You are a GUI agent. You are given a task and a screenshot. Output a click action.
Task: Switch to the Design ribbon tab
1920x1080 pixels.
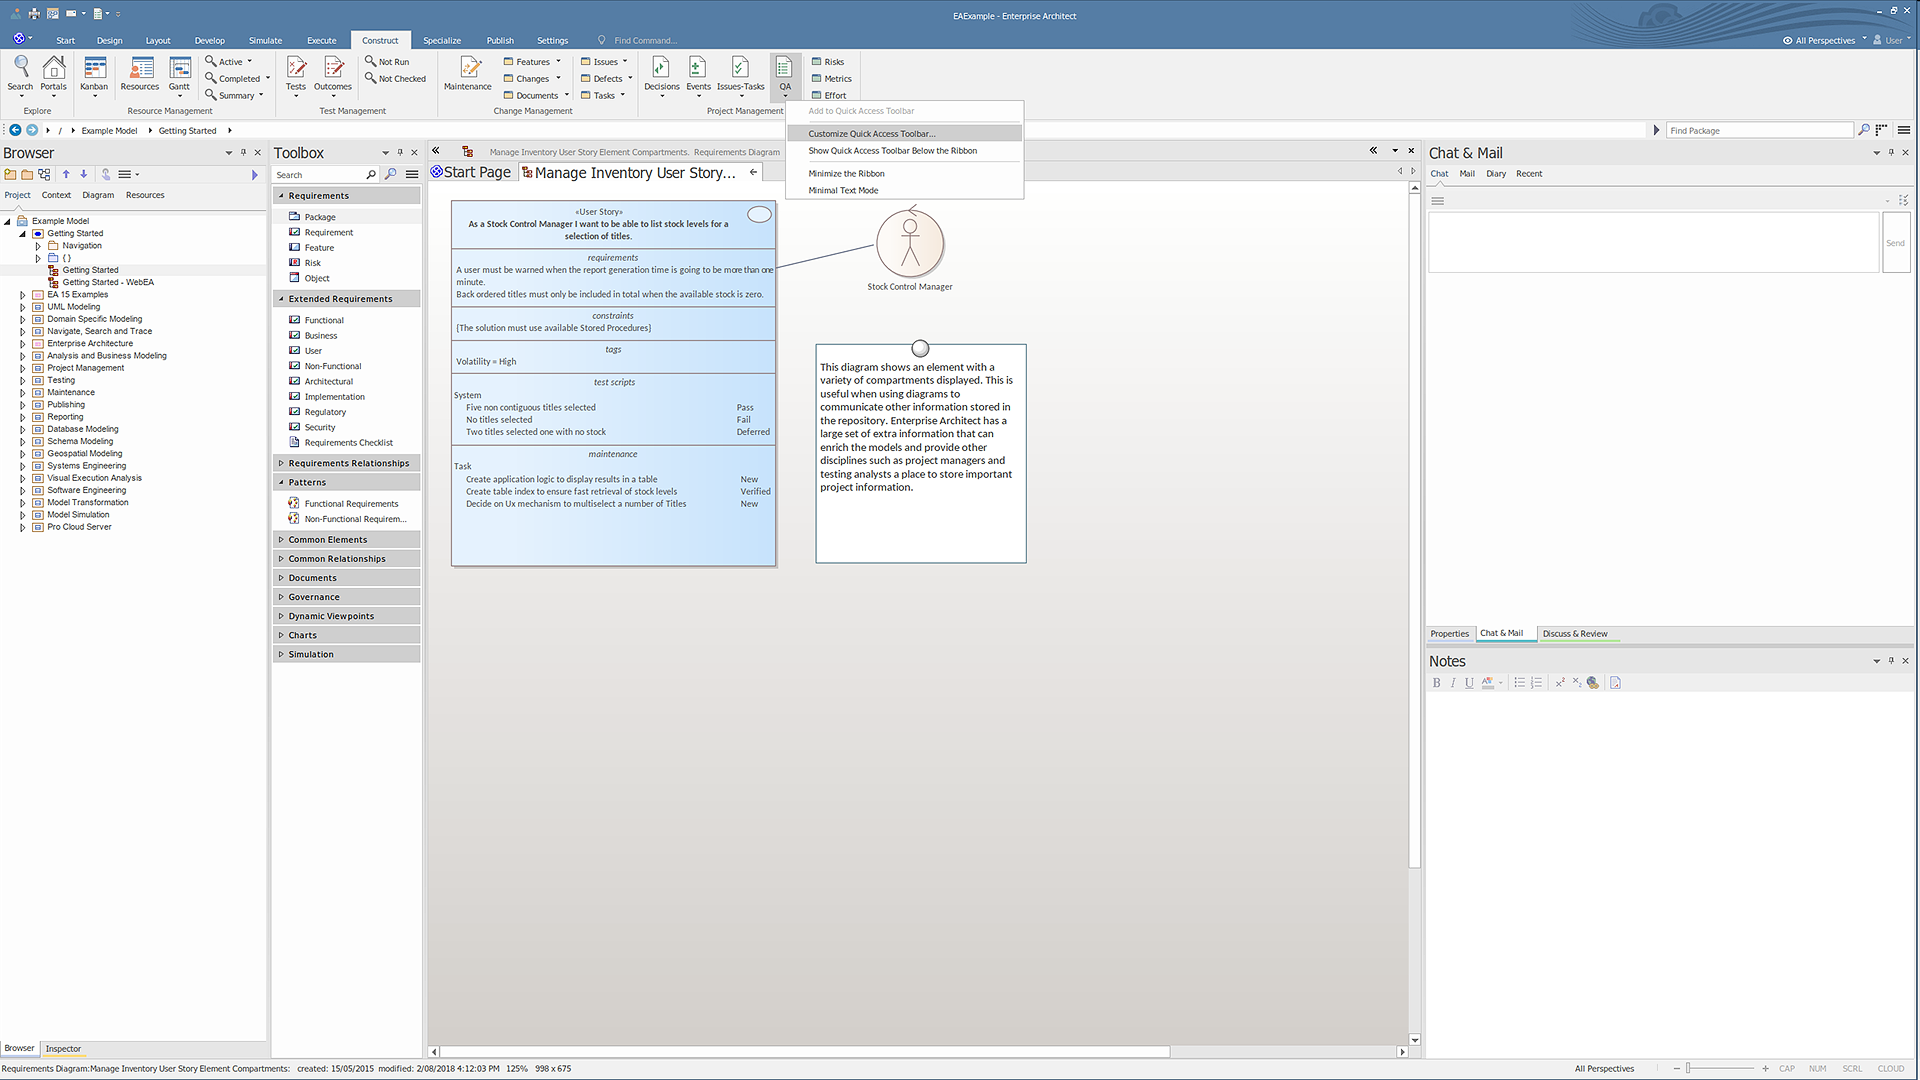[x=110, y=41]
